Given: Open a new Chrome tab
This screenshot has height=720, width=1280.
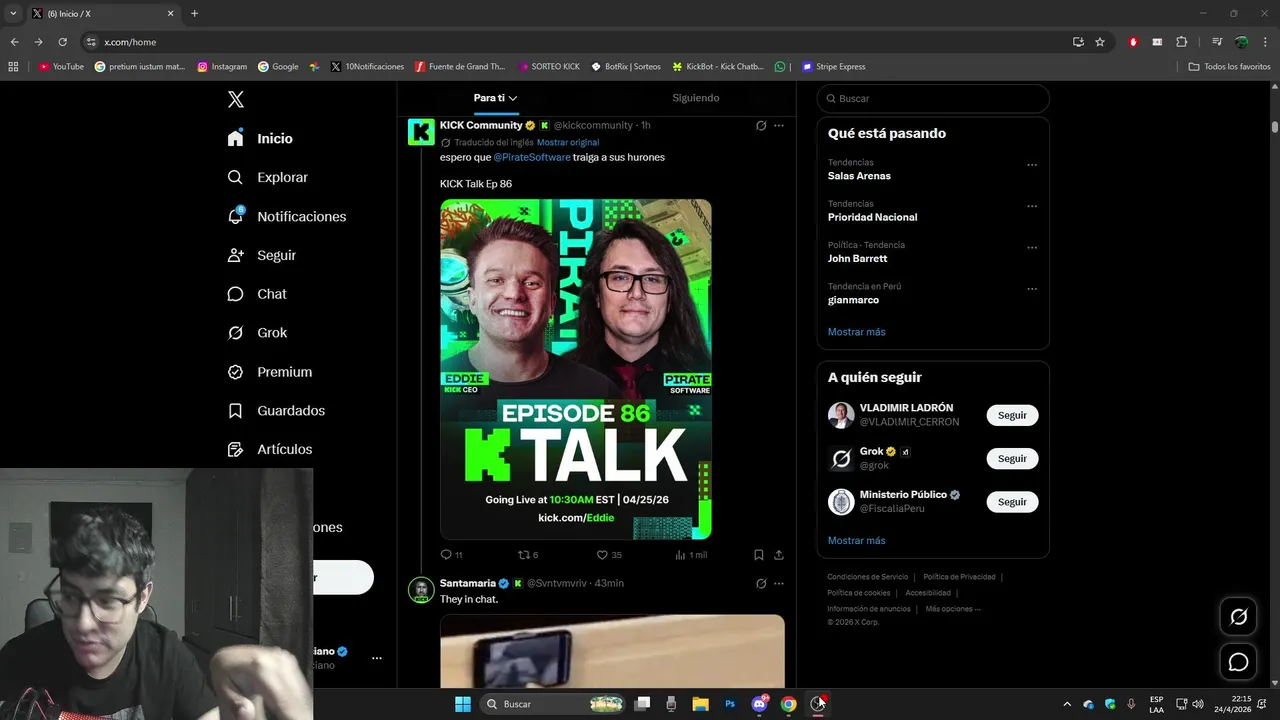Looking at the screenshot, I should point(194,13).
